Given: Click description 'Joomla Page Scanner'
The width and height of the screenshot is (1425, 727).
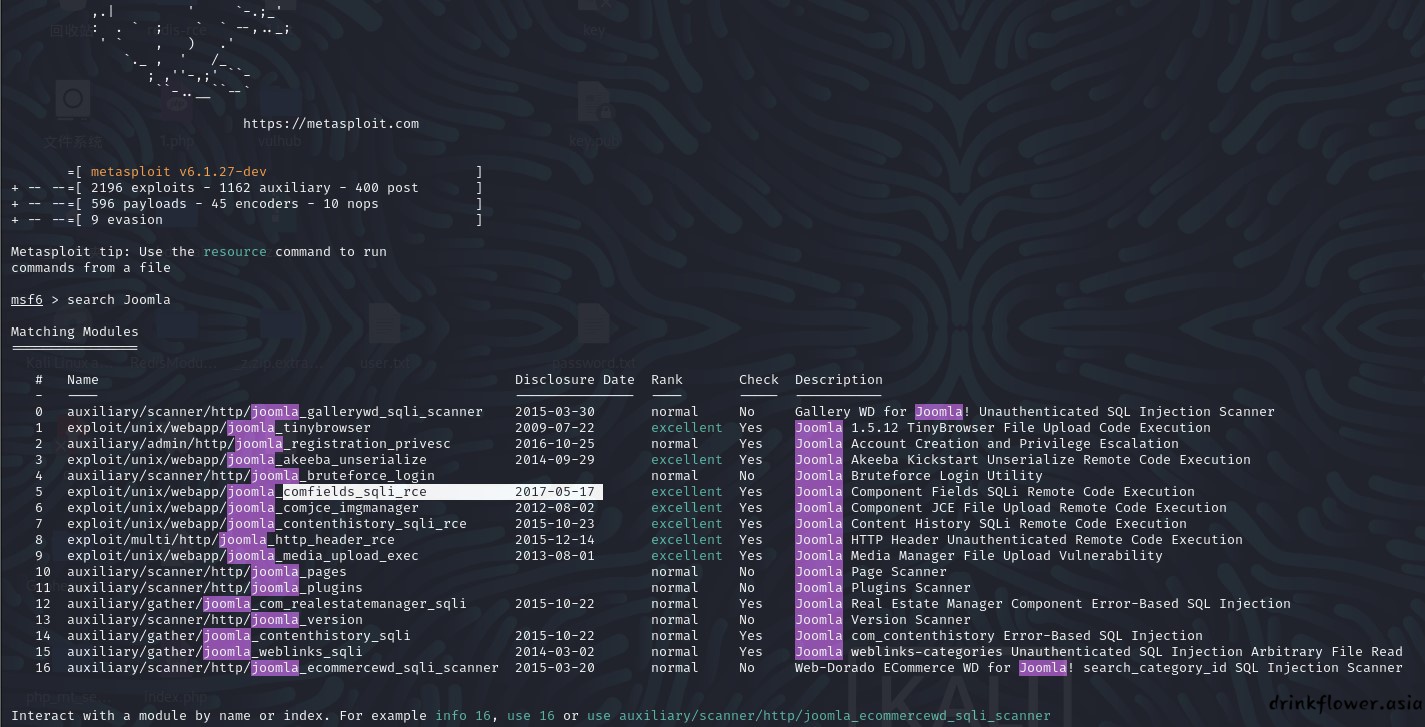Looking at the screenshot, I should [x=871, y=572].
